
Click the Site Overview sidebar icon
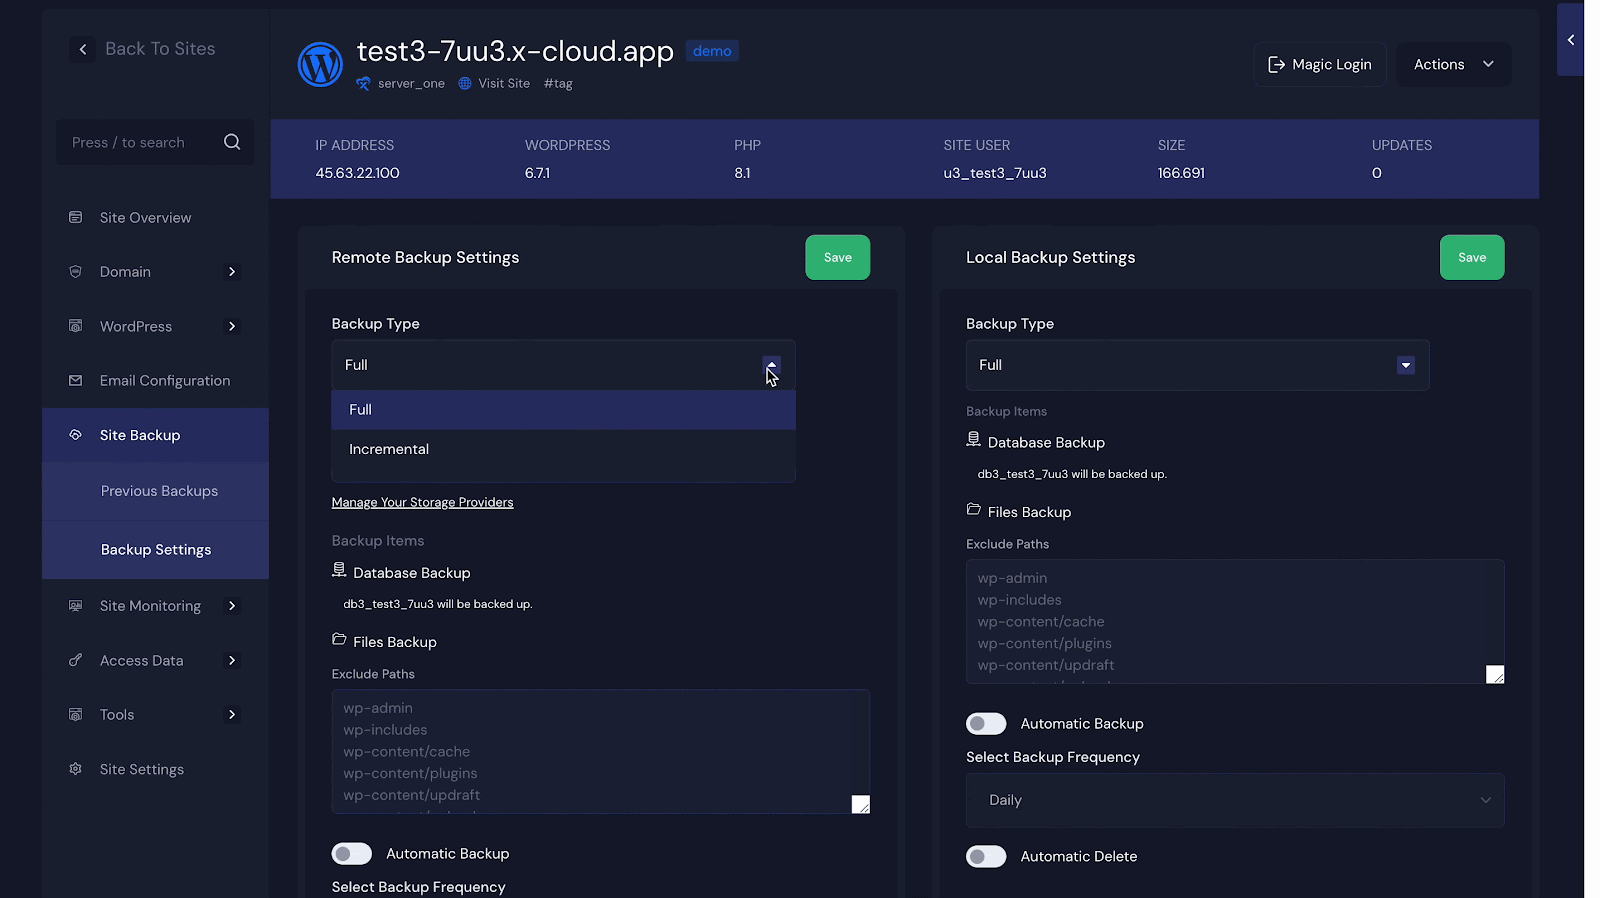pos(75,217)
